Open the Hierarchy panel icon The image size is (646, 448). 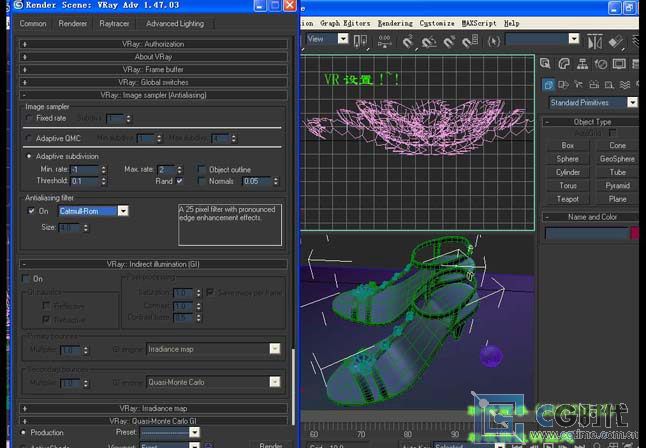(581, 64)
